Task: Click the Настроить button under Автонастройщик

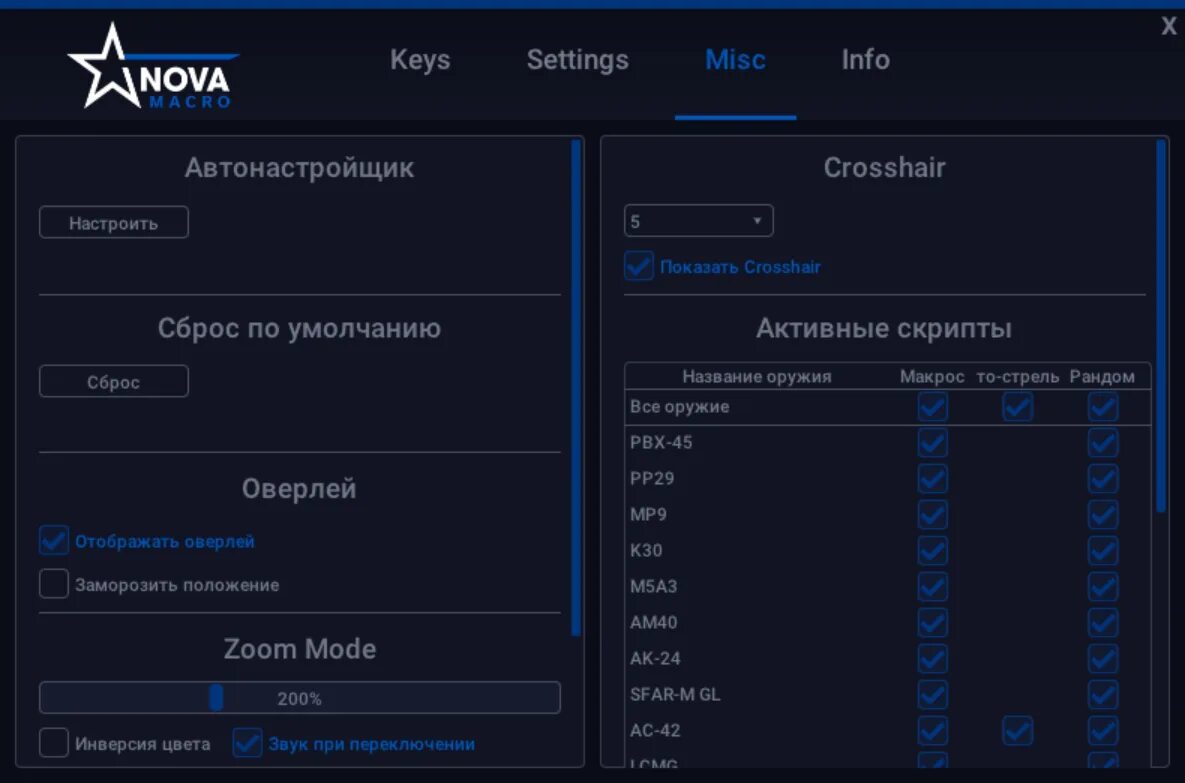Action: coord(113,222)
